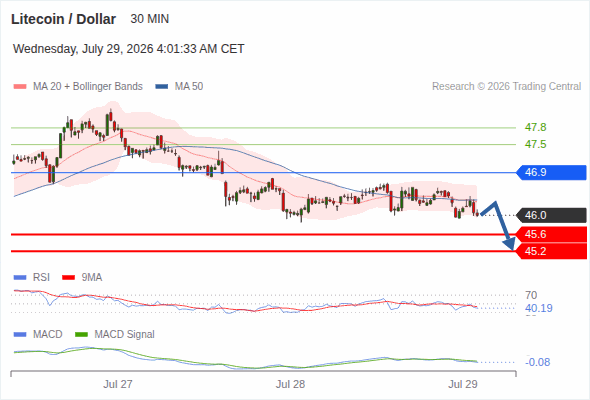Viewport: 590px width, 400px height.
Task: Click the RSI legend color swatch
Action: (20, 278)
